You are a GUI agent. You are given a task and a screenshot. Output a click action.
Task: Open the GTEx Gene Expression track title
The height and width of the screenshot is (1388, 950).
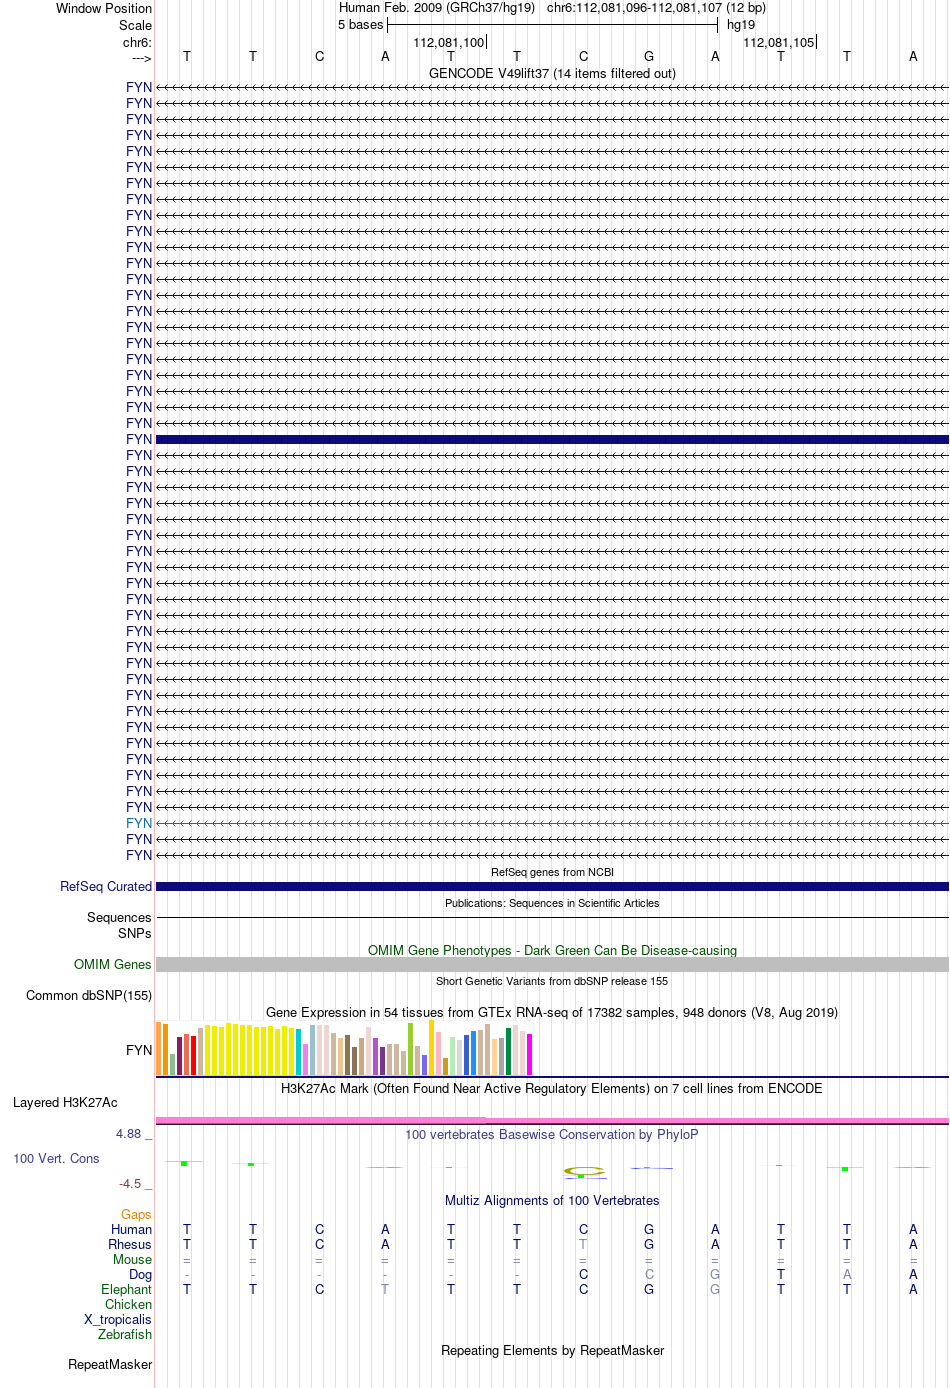point(552,1012)
